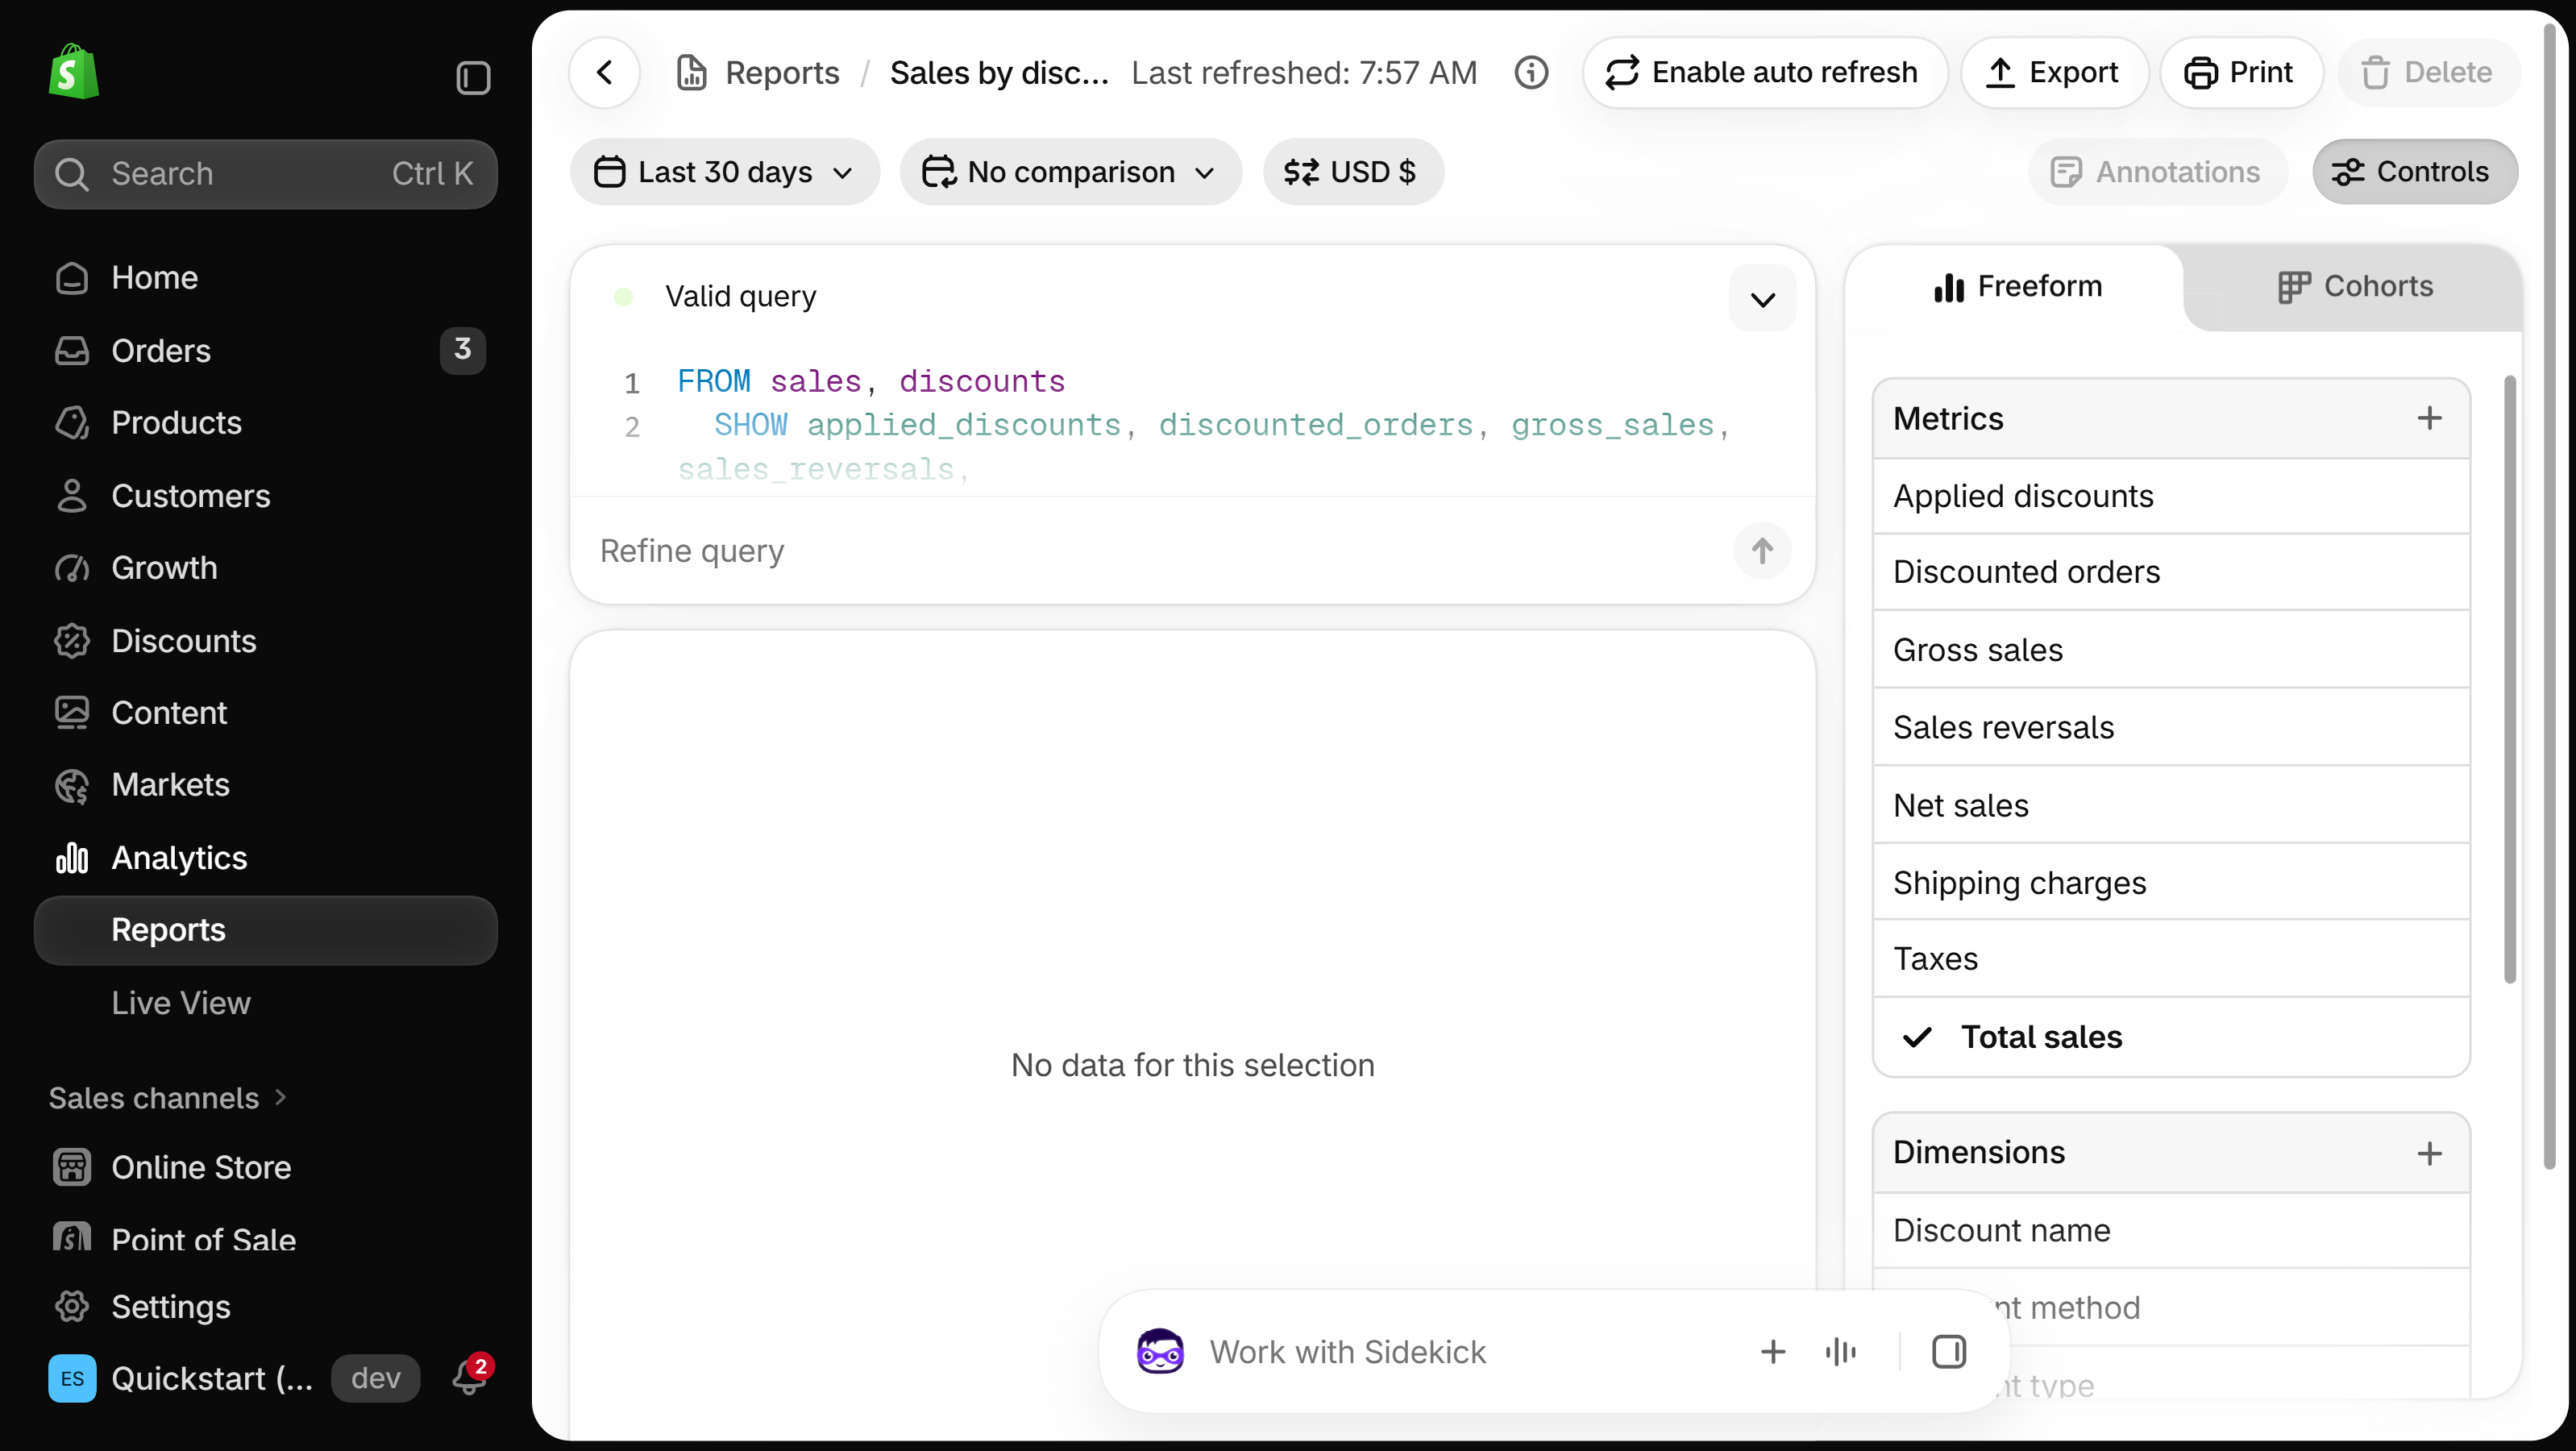Click the Home icon in the sidebar
The height and width of the screenshot is (1451, 2576).
click(72, 277)
